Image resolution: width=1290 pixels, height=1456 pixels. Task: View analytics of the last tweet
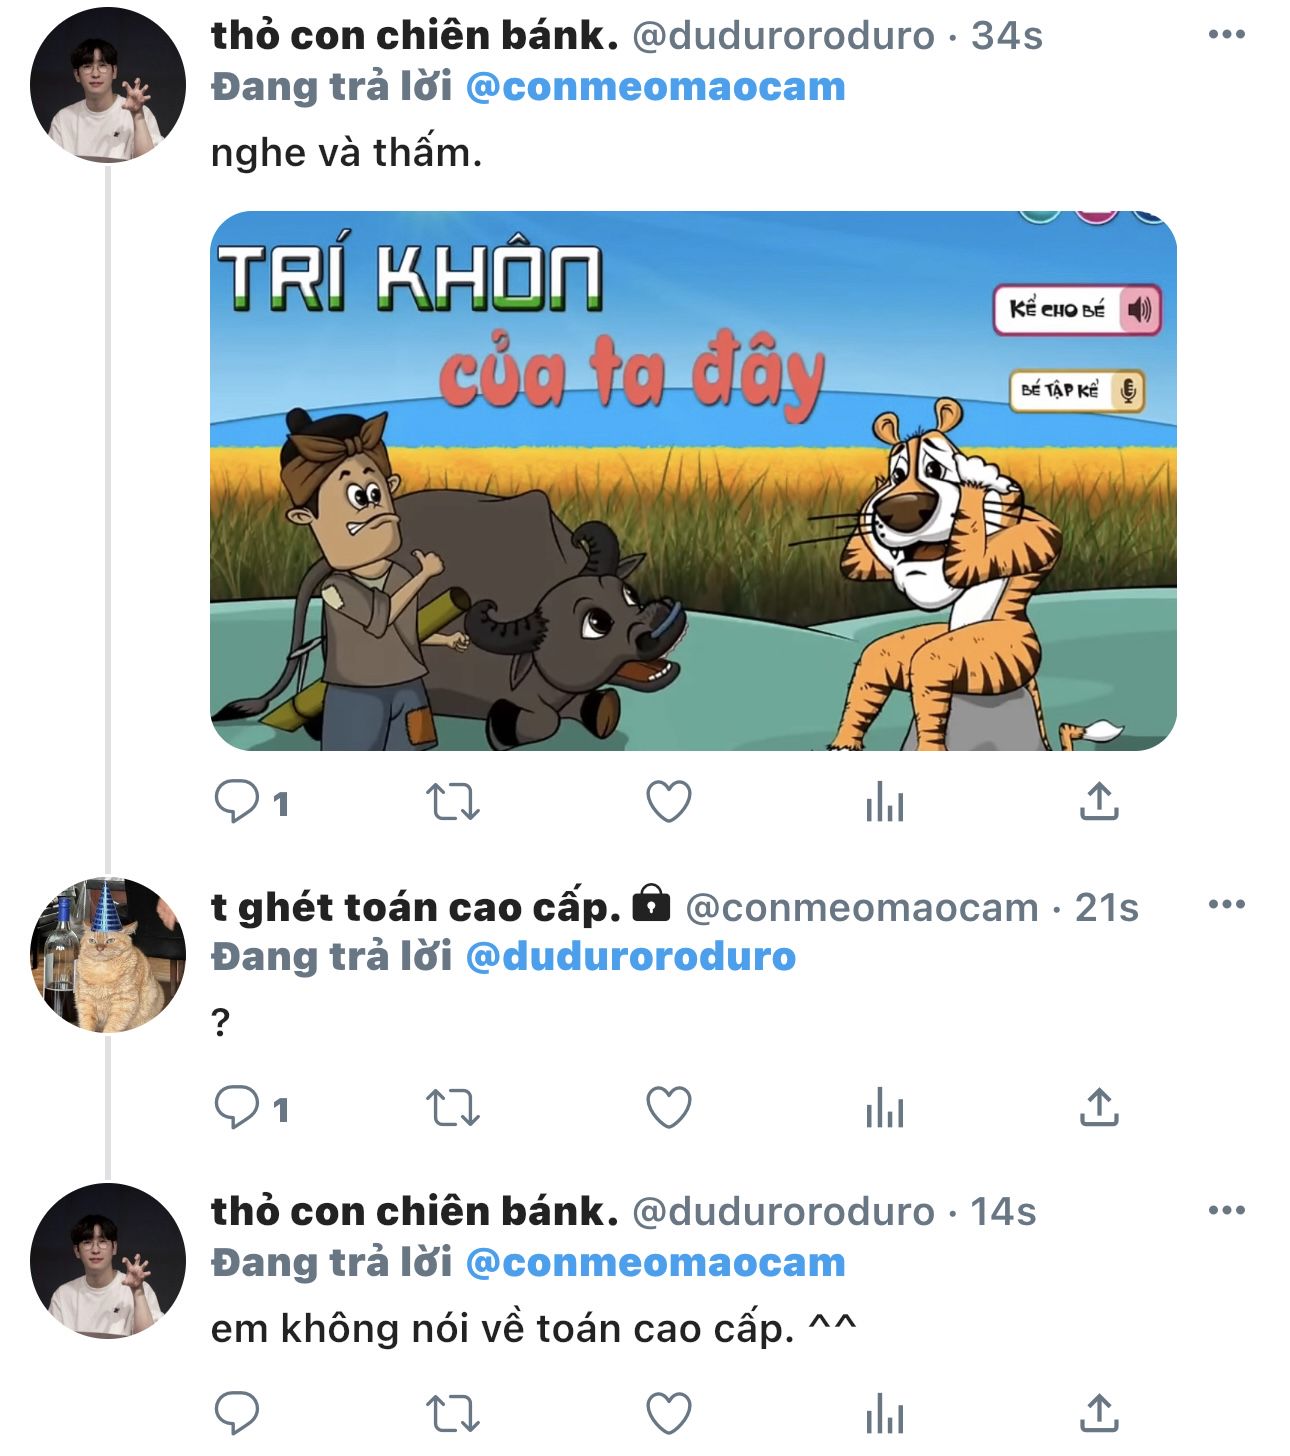click(885, 1414)
